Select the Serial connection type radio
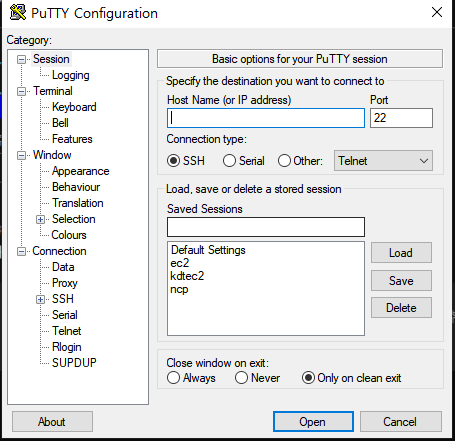The width and height of the screenshot is (455, 441). tap(229, 161)
